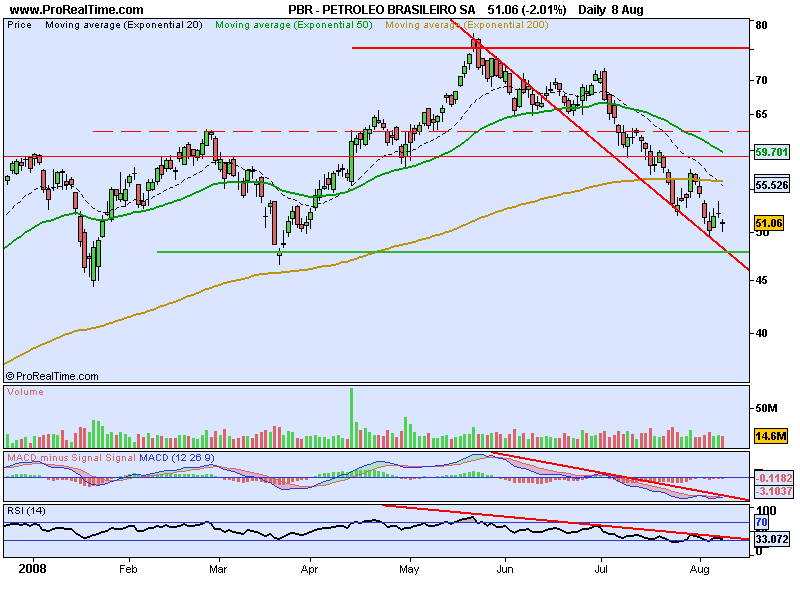Click the RSI 100 axis label

click(x=766, y=511)
